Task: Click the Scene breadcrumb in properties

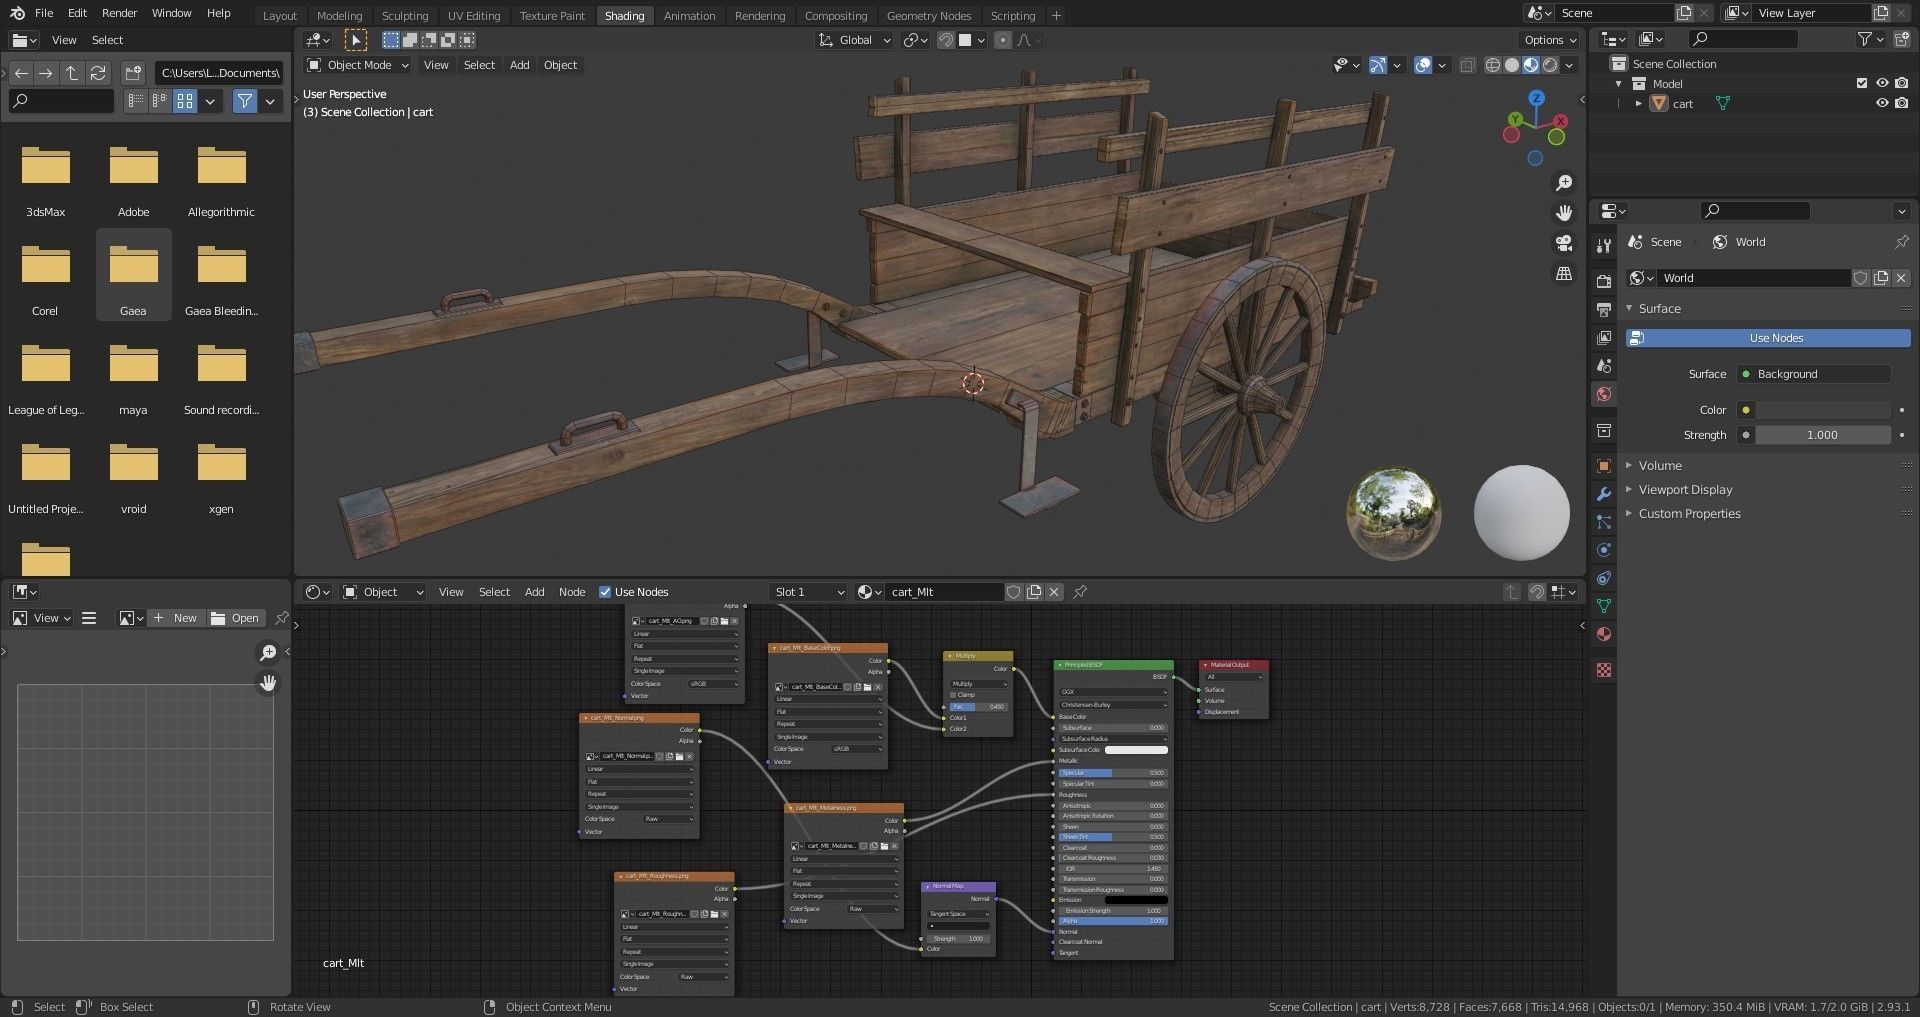Action: [x=1655, y=242]
